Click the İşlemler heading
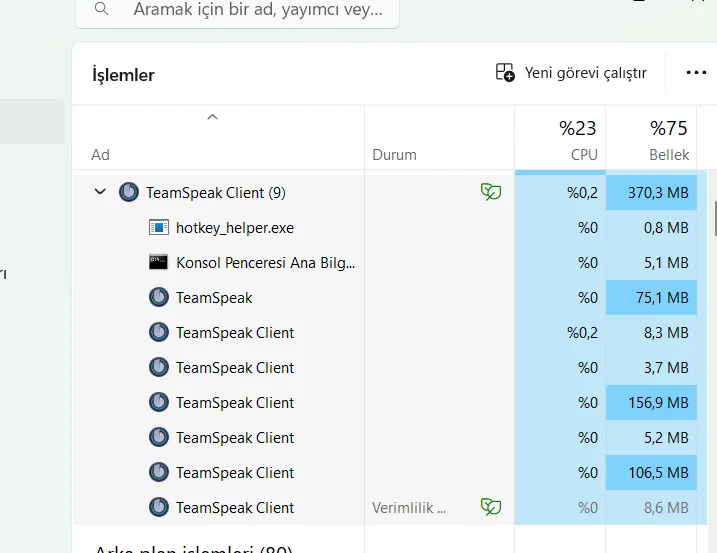 [123, 75]
